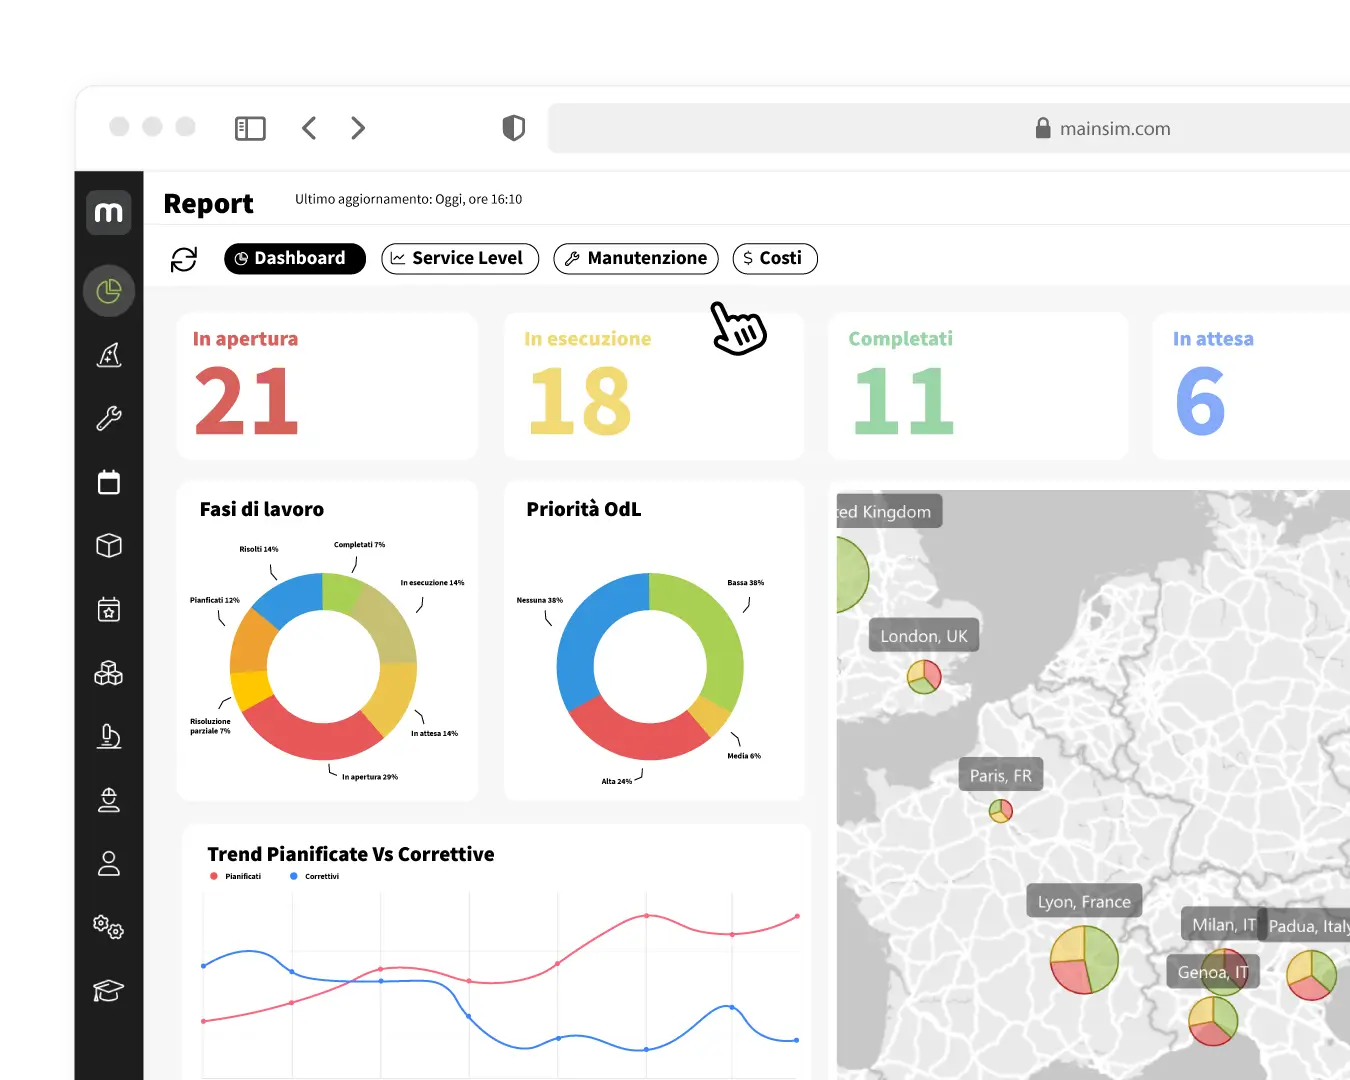Click the 'Risoluzione parziale 7%' chart label
This screenshot has width=1350, height=1080.
tap(210, 726)
